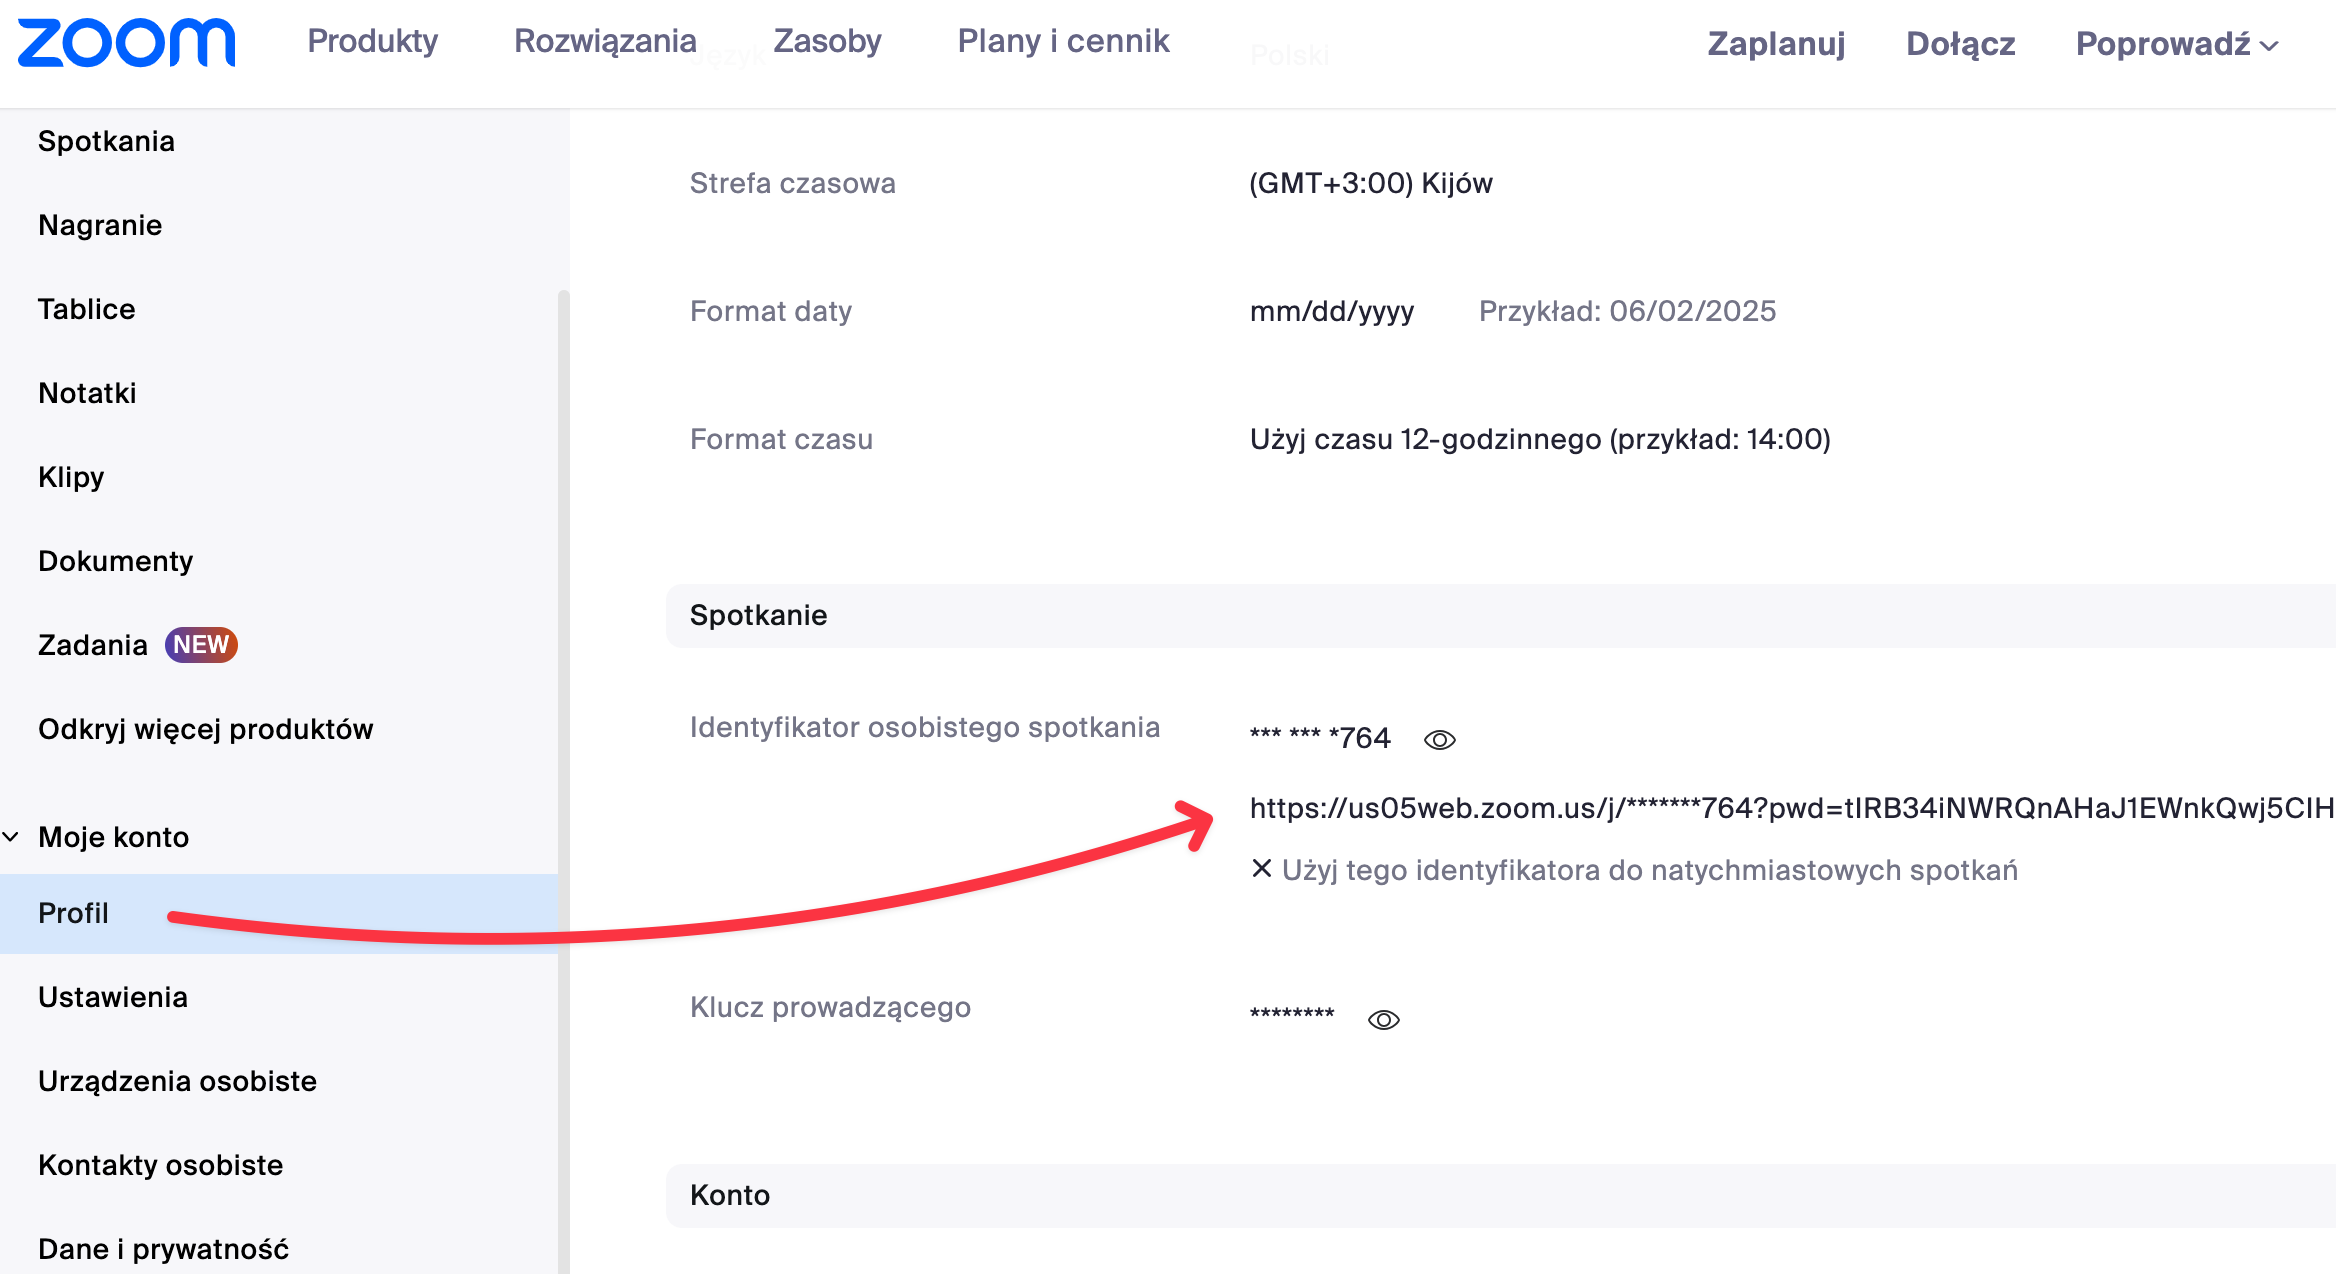Select the Profil sidebar item
The height and width of the screenshot is (1274, 2336).
coord(279,913)
